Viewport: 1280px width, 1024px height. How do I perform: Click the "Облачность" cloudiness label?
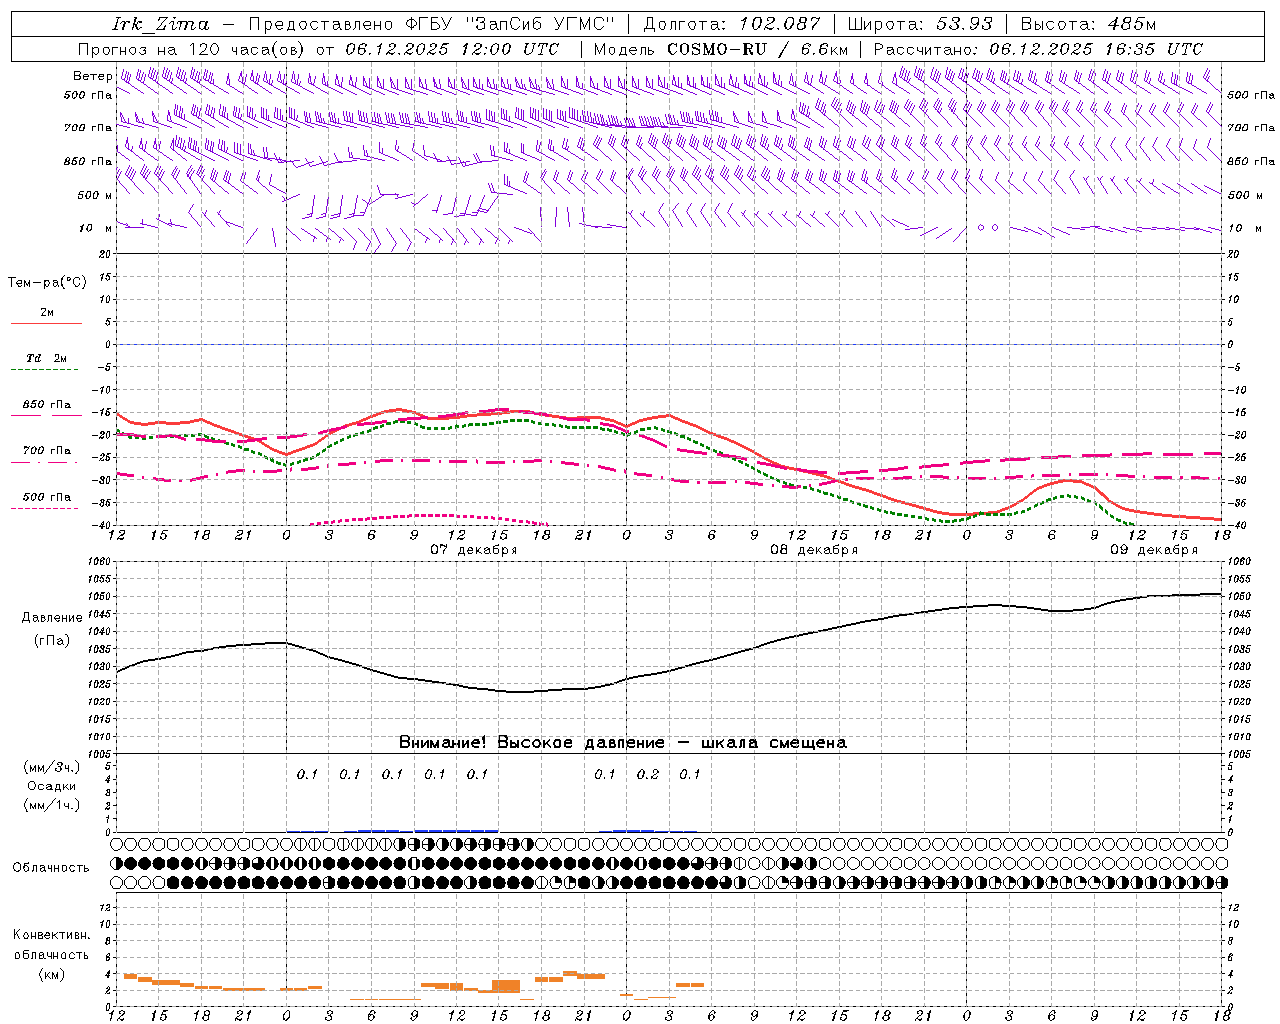tap(51, 868)
